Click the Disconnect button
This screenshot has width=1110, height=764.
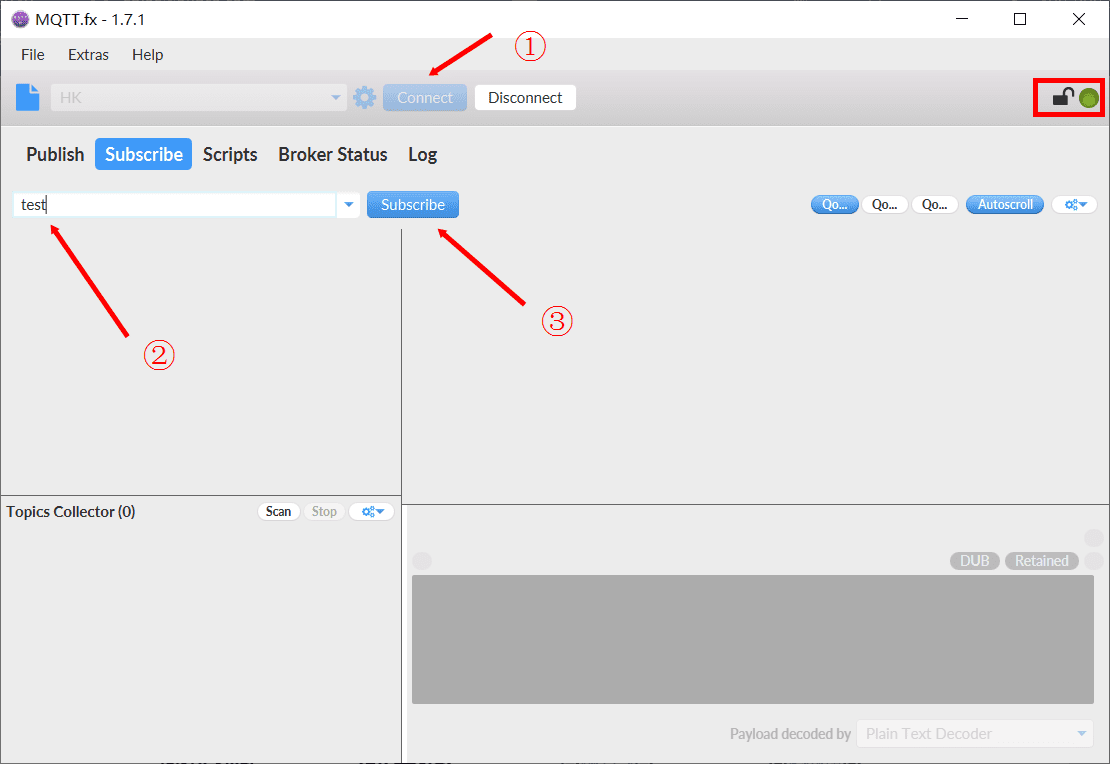coord(525,98)
